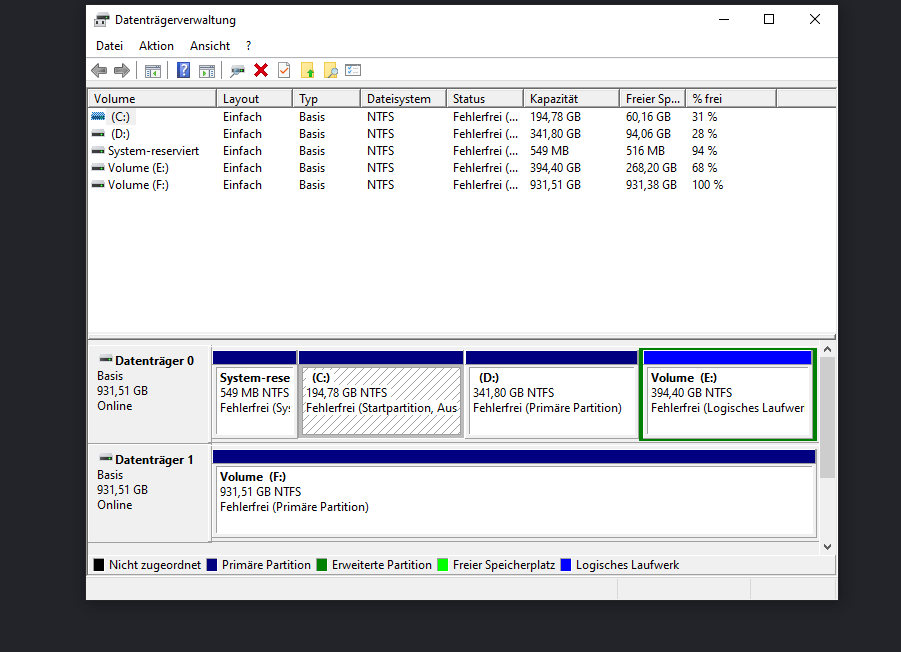Sort by the Typ column header
901x652 pixels.
(x=326, y=99)
